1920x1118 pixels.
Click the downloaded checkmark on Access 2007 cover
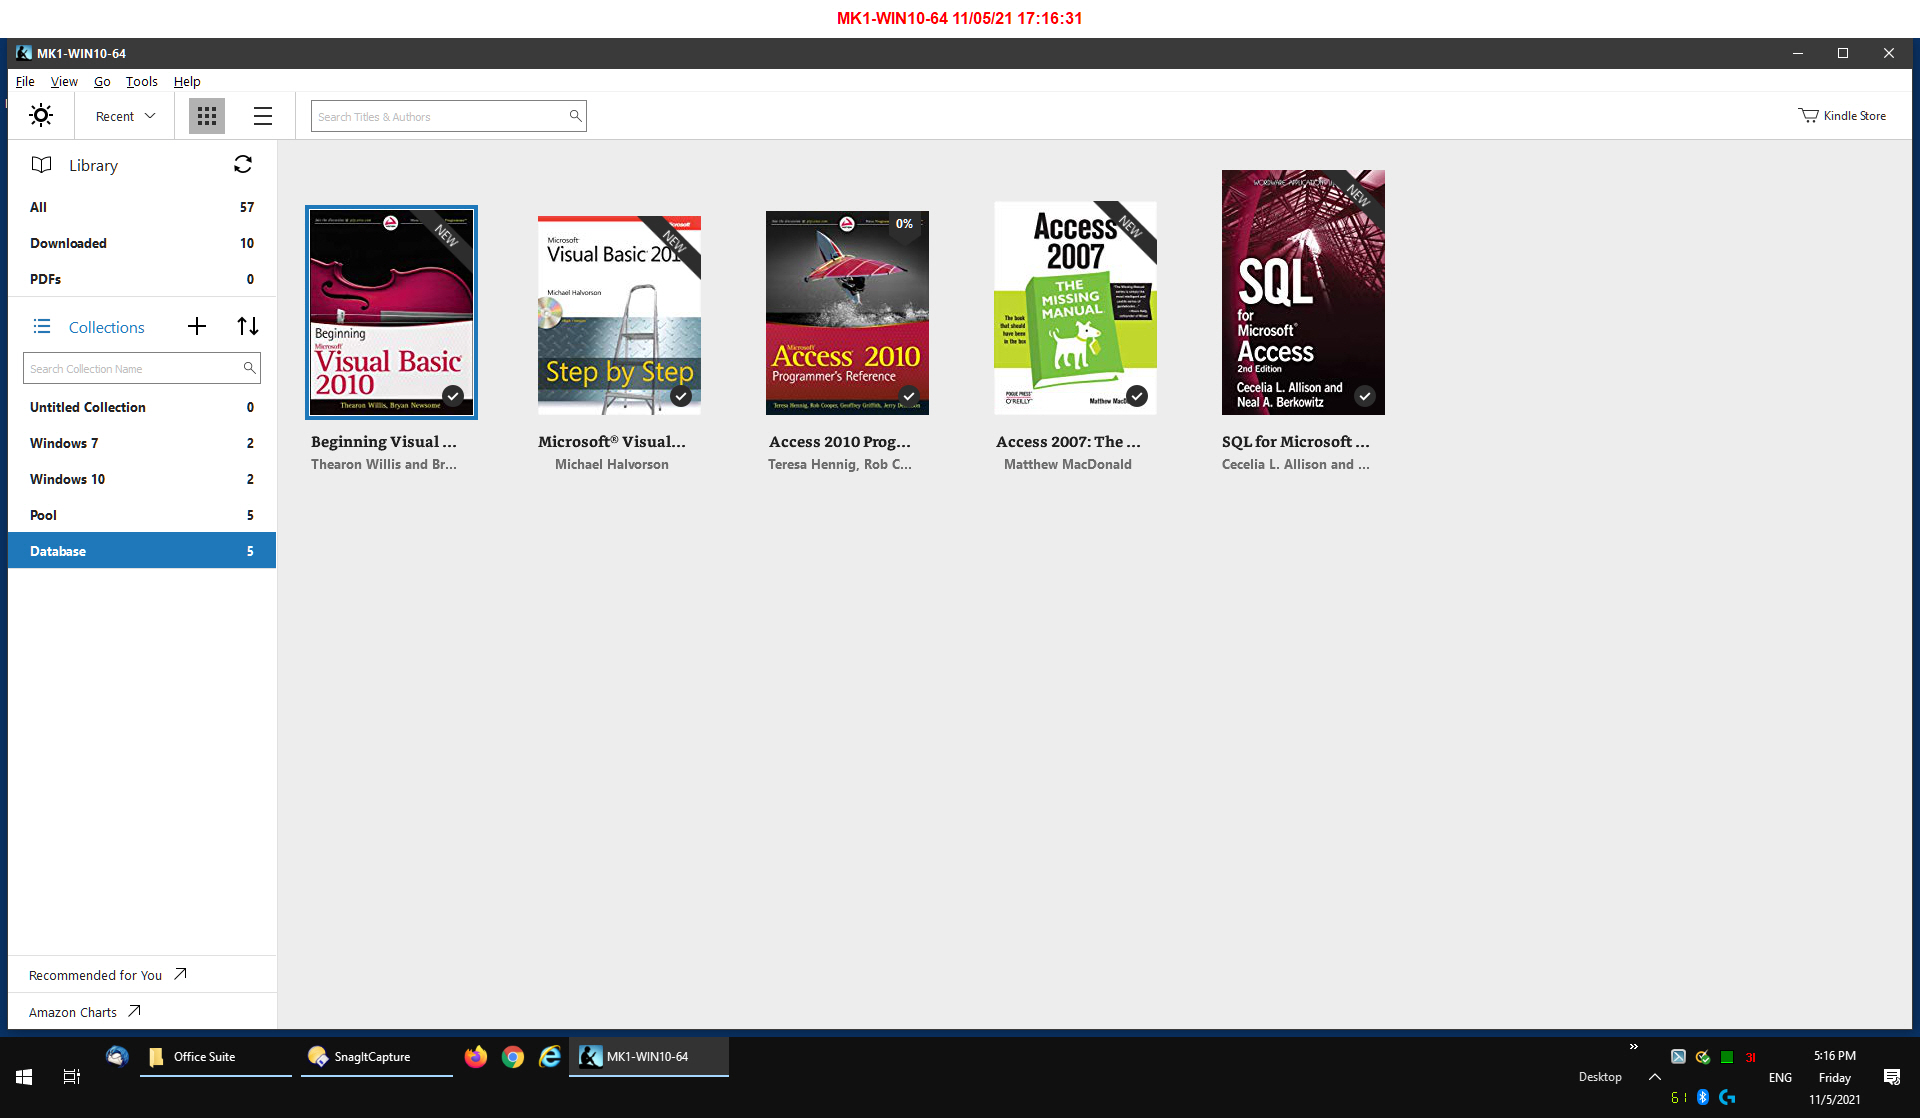coord(1137,396)
